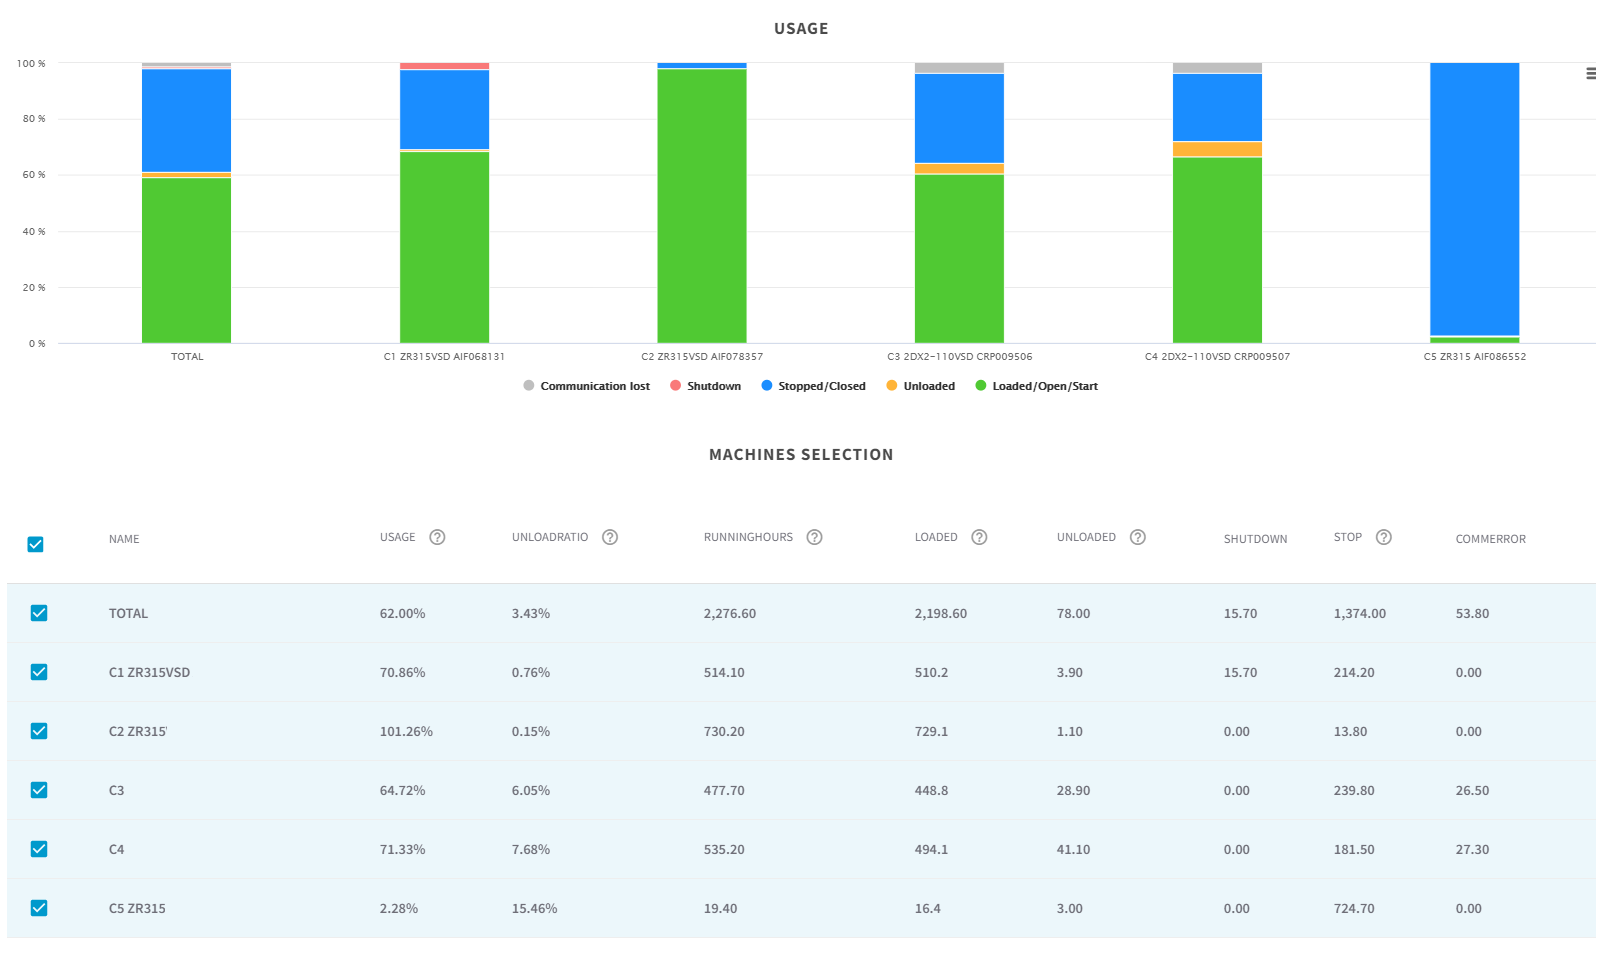Click the help icon next to LOADED

click(979, 537)
